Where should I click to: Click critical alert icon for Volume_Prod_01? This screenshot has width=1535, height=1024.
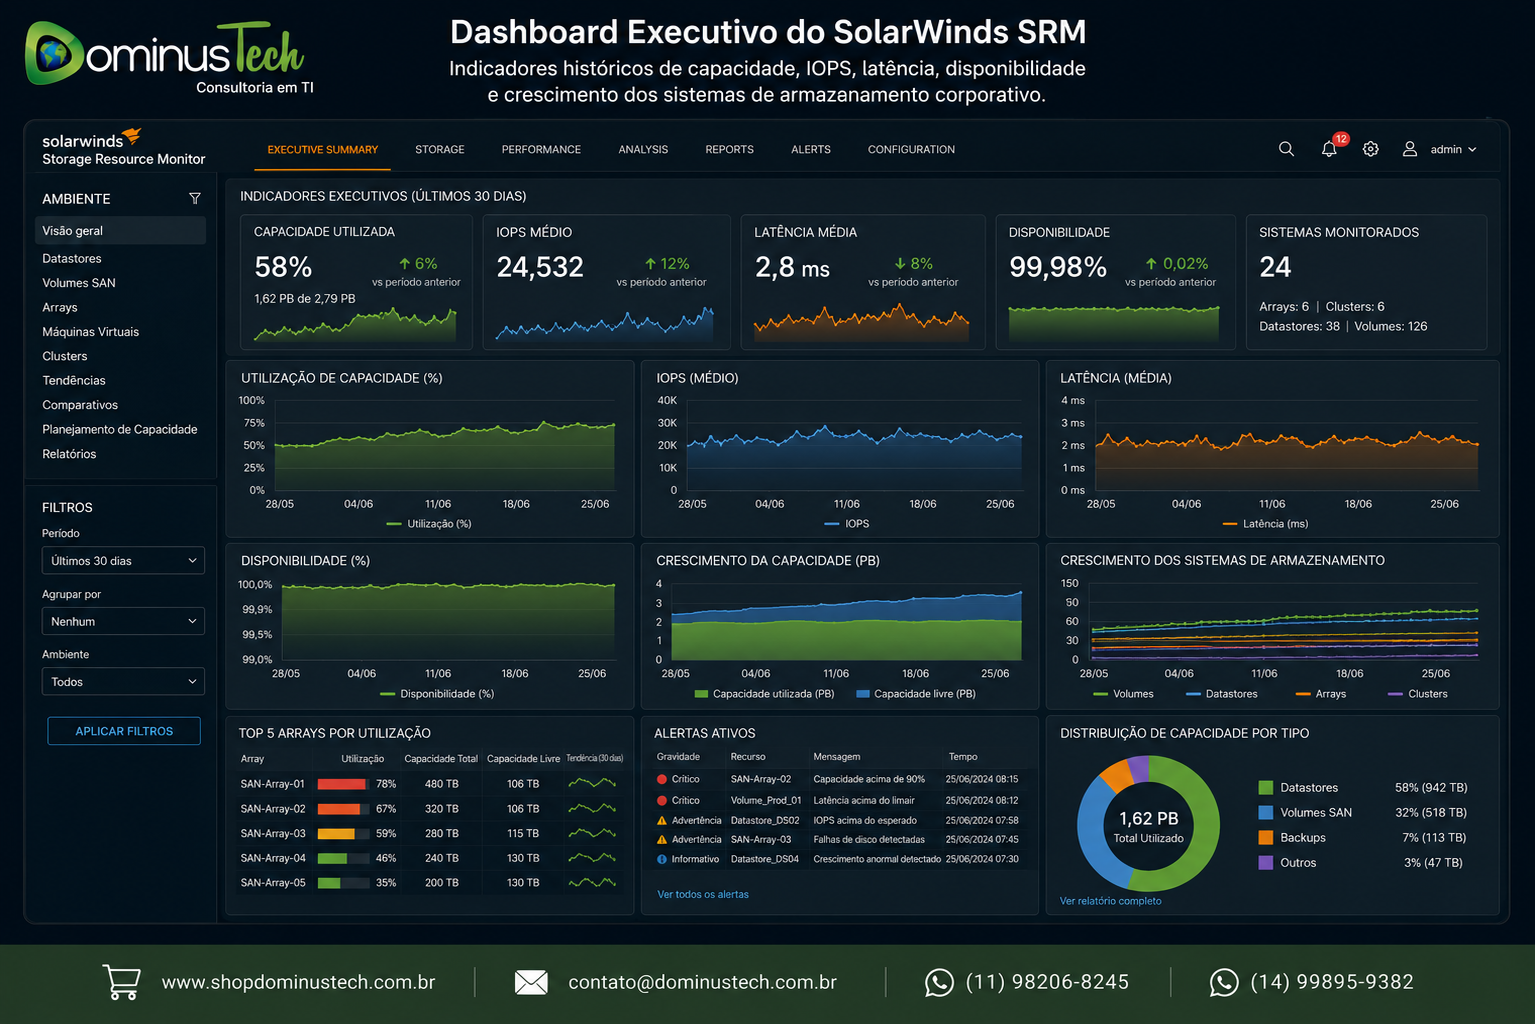tap(662, 800)
